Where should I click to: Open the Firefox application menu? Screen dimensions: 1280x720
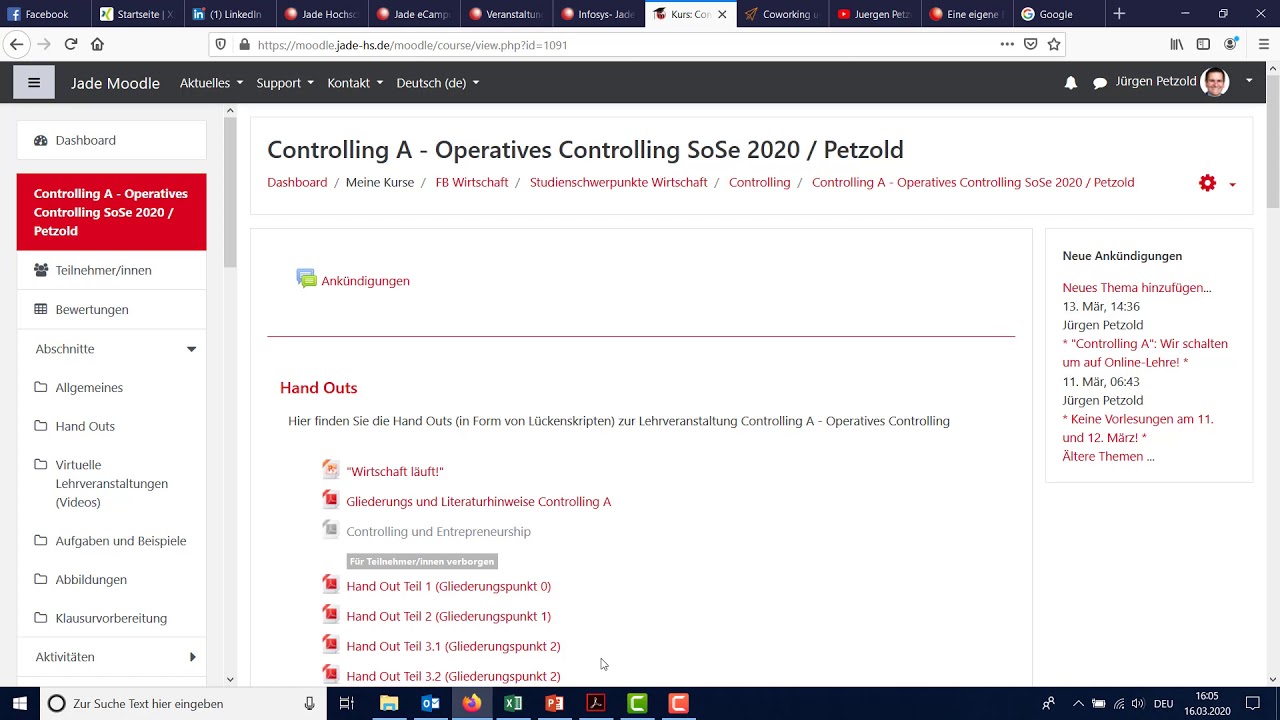tap(1263, 44)
